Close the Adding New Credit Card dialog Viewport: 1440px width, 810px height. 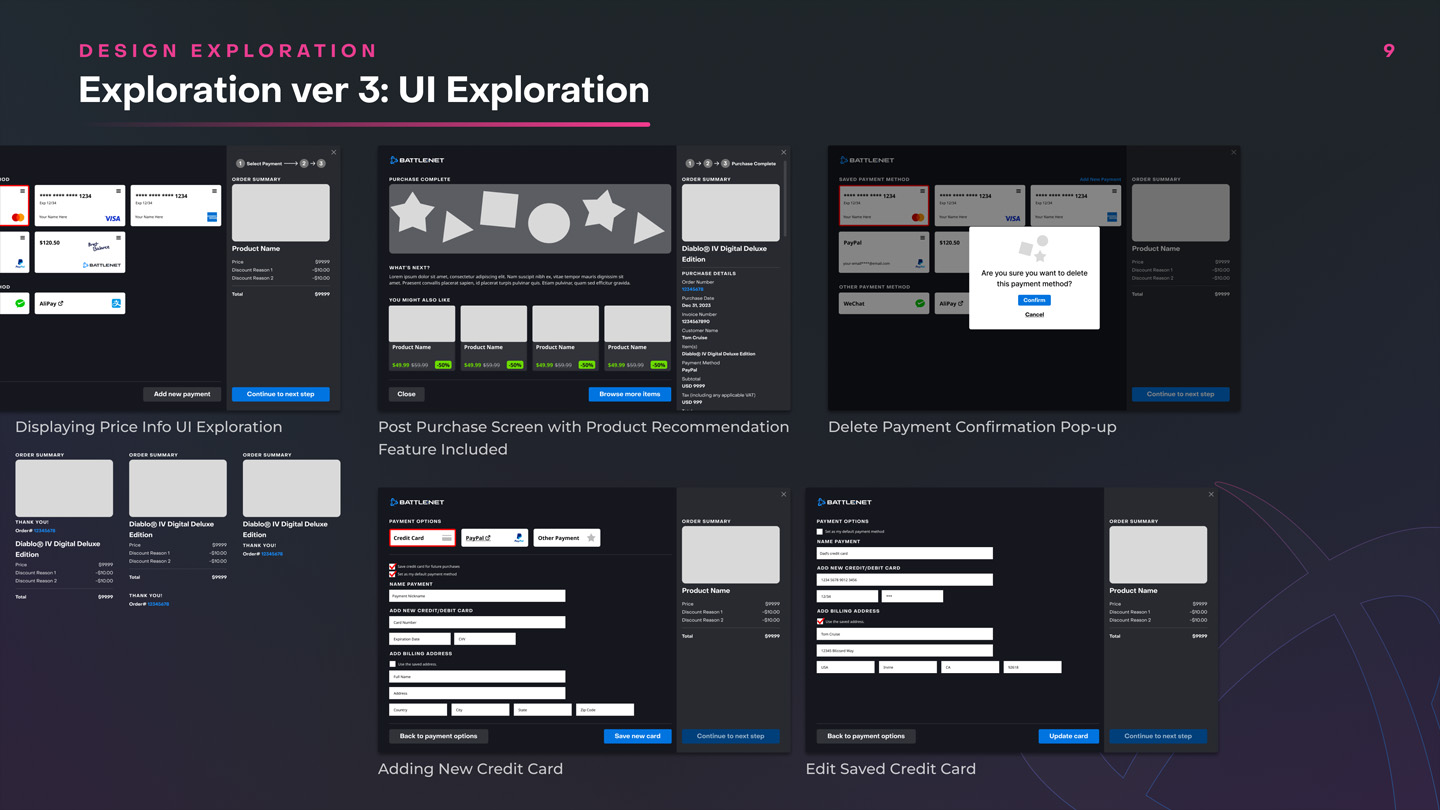(783, 494)
